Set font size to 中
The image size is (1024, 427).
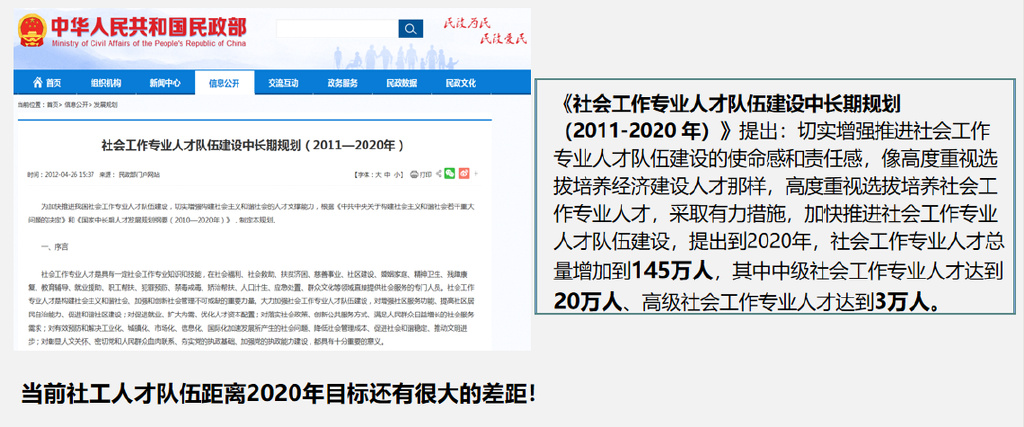tap(387, 174)
